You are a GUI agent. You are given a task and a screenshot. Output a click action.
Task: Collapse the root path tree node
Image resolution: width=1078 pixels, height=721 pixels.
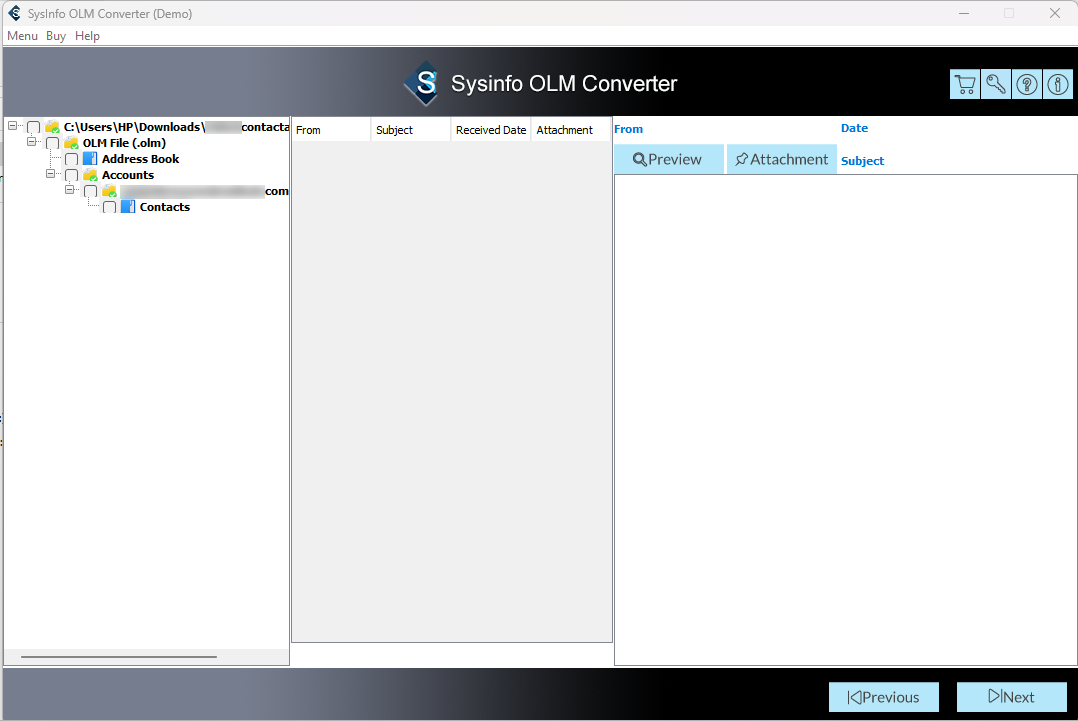12,126
